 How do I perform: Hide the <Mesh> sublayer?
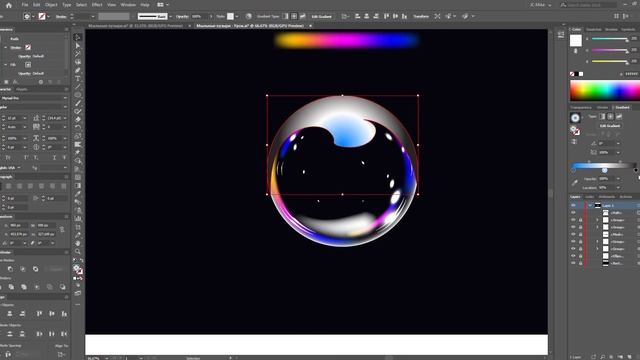pyautogui.click(x=573, y=234)
